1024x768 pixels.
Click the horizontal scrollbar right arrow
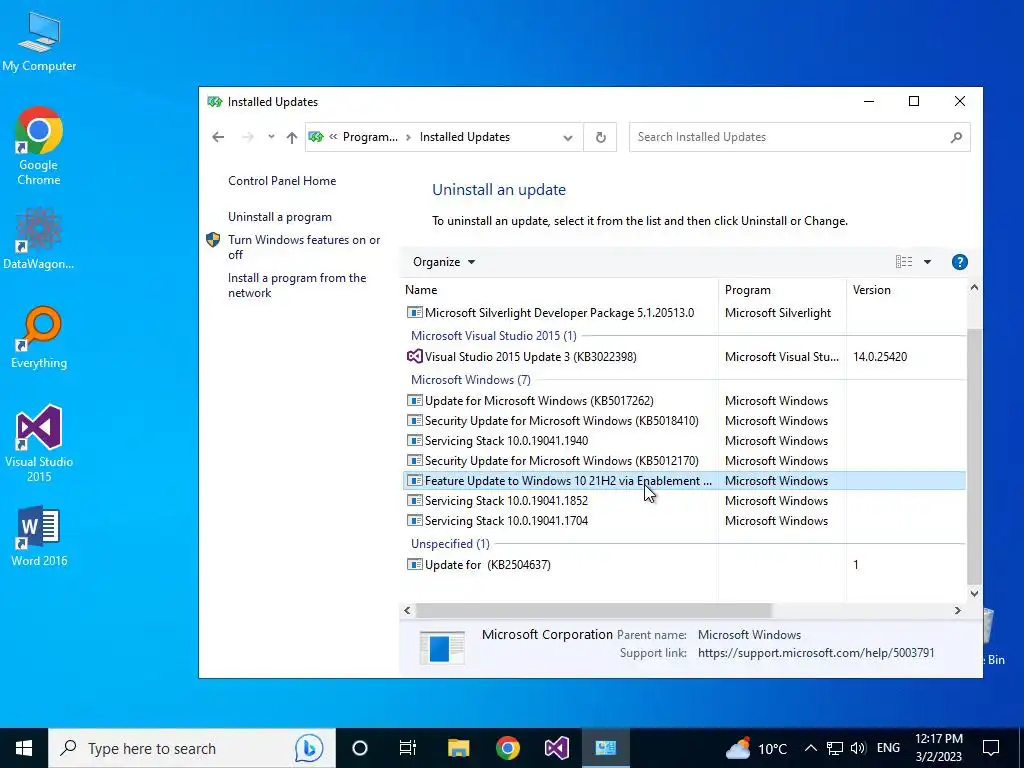(957, 611)
